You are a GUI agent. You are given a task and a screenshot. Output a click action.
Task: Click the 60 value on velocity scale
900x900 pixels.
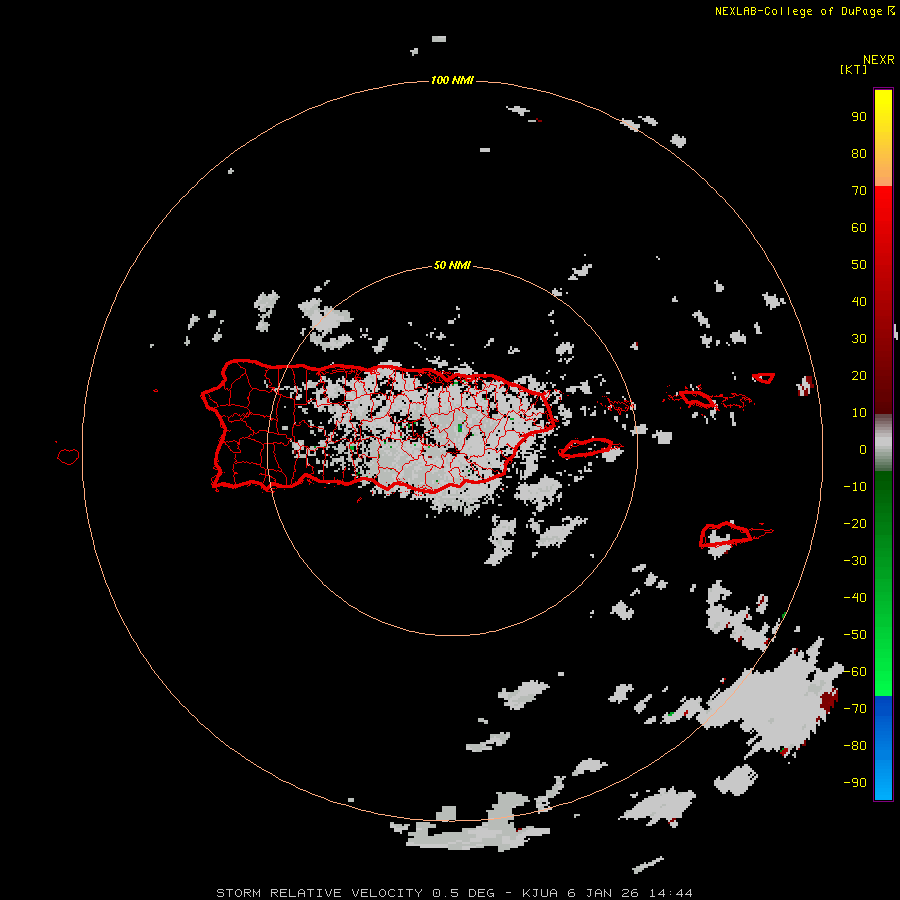[x=859, y=228]
